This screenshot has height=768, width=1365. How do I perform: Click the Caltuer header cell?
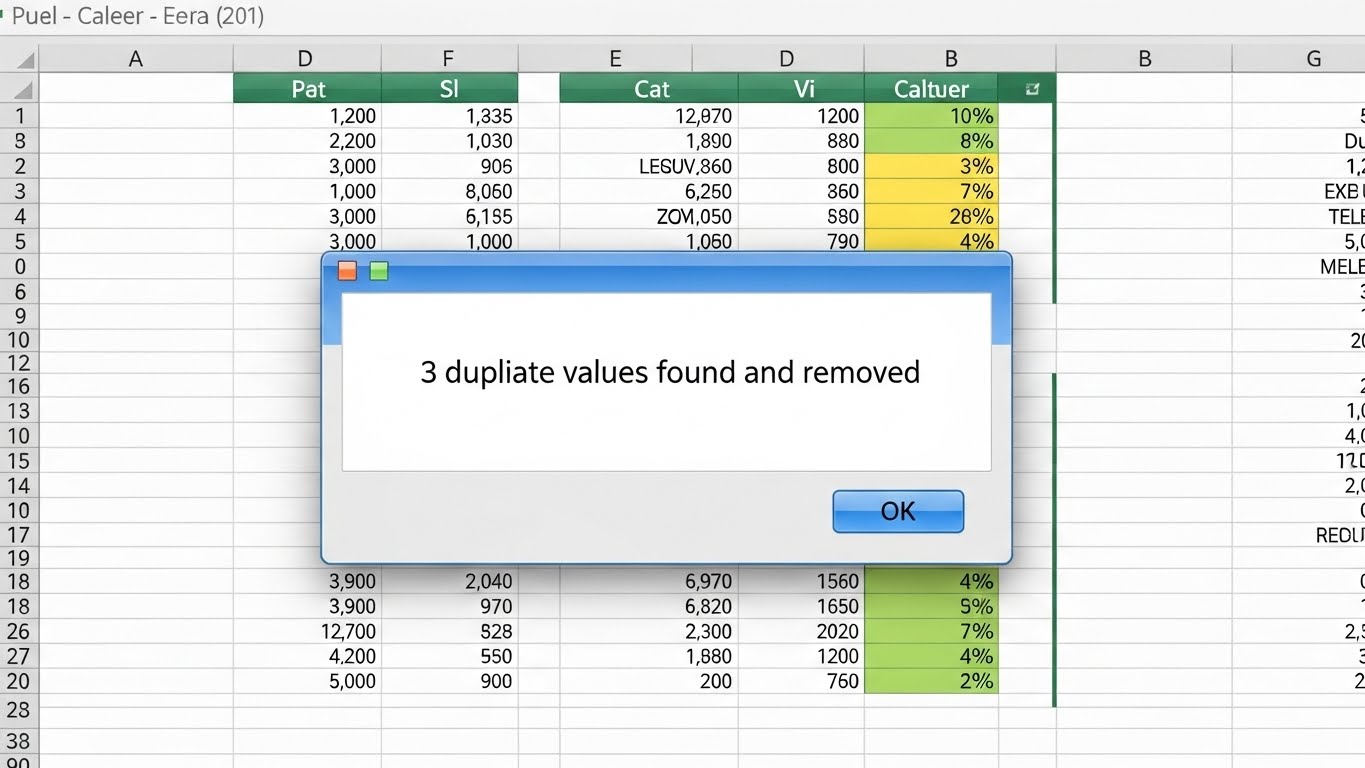(x=930, y=89)
